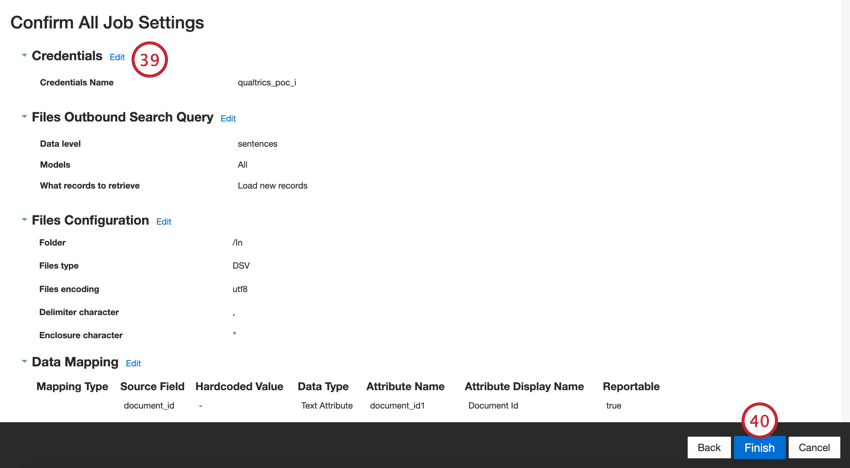
Task: Click the red step 39 marker
Action: (x=149, y=60)
